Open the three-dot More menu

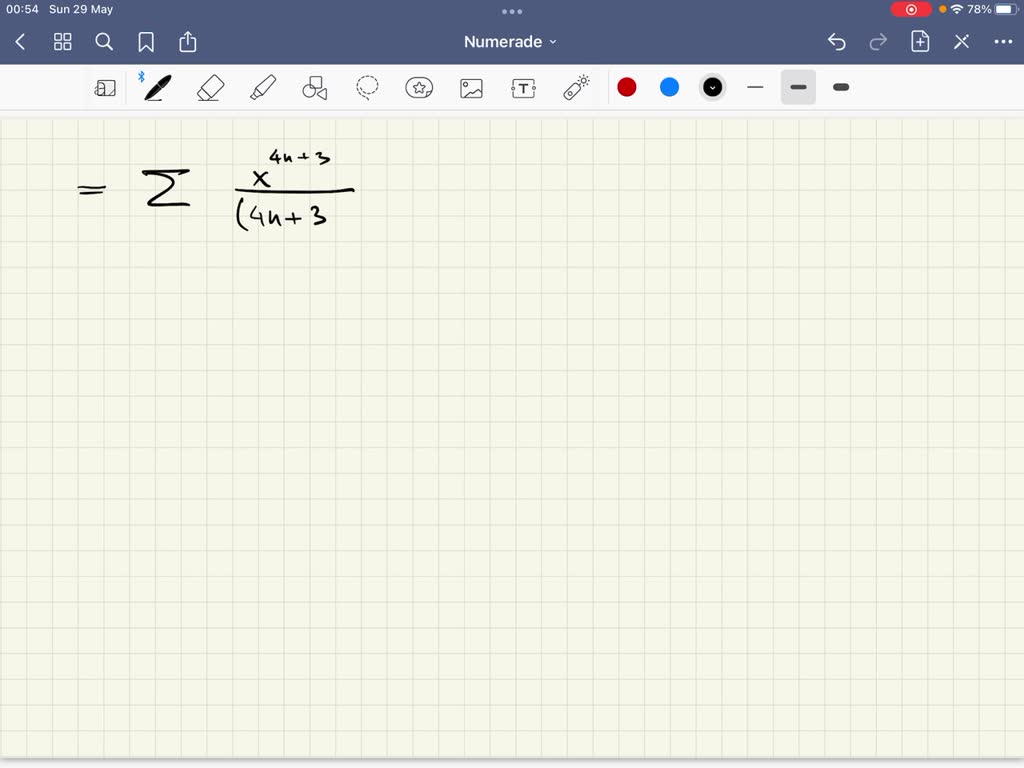click(1003, 42)
